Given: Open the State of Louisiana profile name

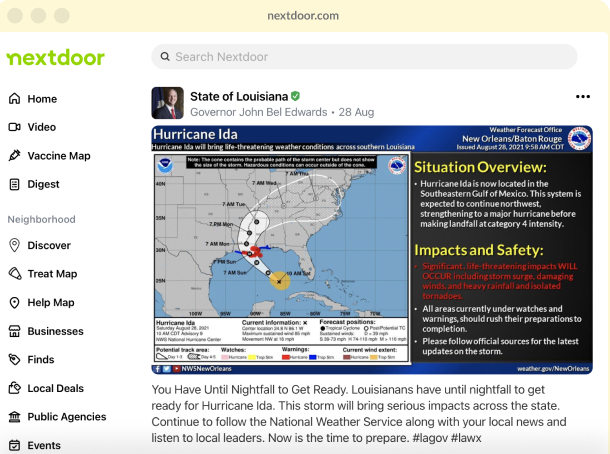Looking at the screenshot, I should [x=239, y=96].
